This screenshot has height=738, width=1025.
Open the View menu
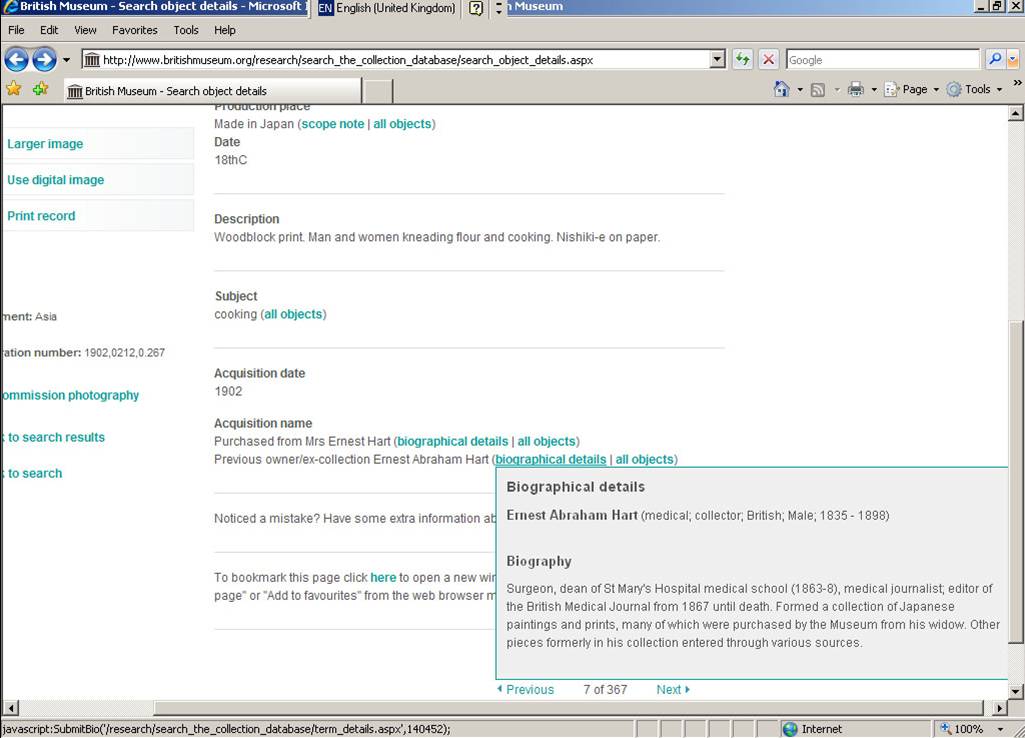click(85, 30)
